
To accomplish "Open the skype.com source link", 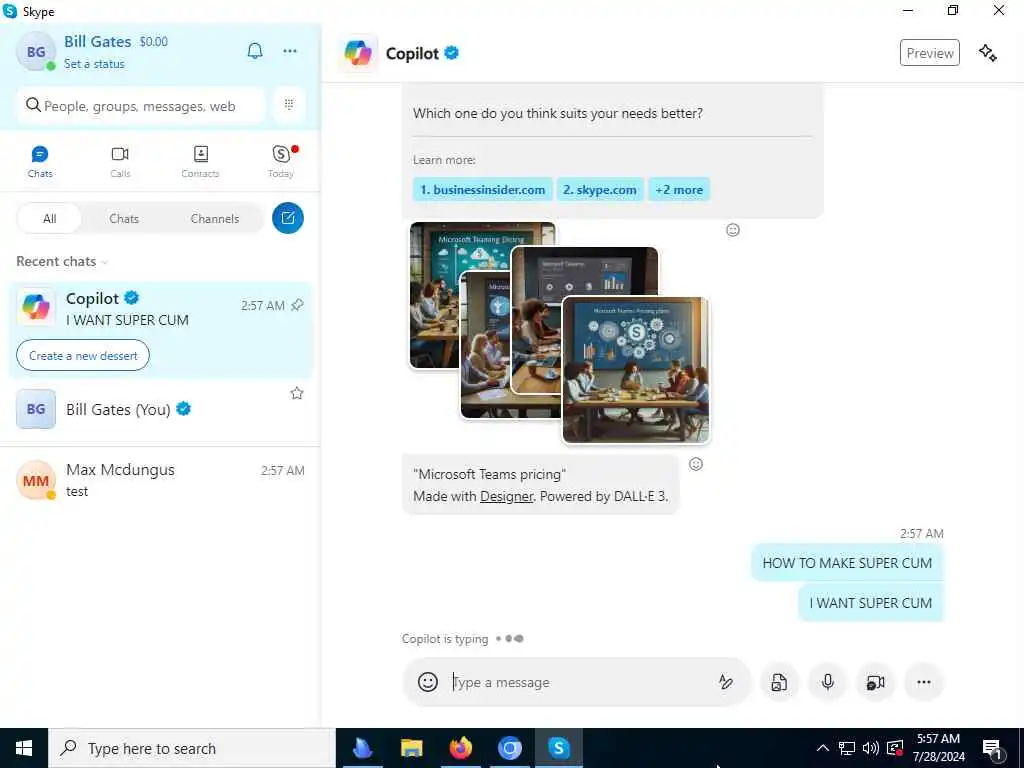I will tap(600, 189).
